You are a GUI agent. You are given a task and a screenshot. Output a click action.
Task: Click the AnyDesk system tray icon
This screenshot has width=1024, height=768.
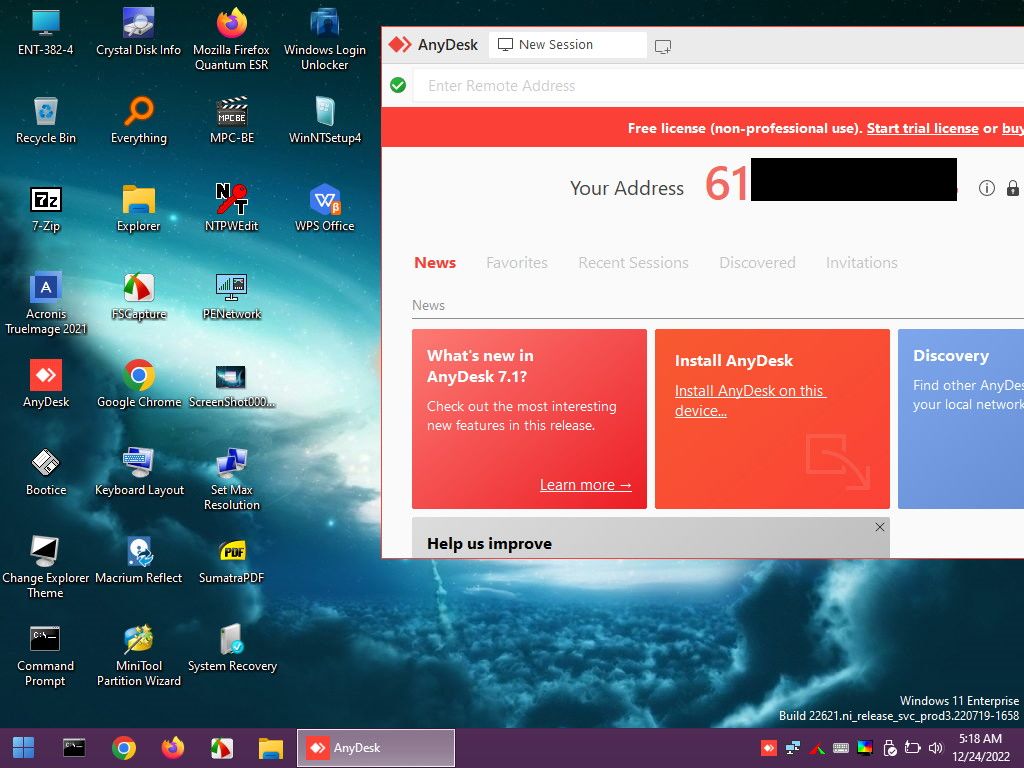click(769, 748)
